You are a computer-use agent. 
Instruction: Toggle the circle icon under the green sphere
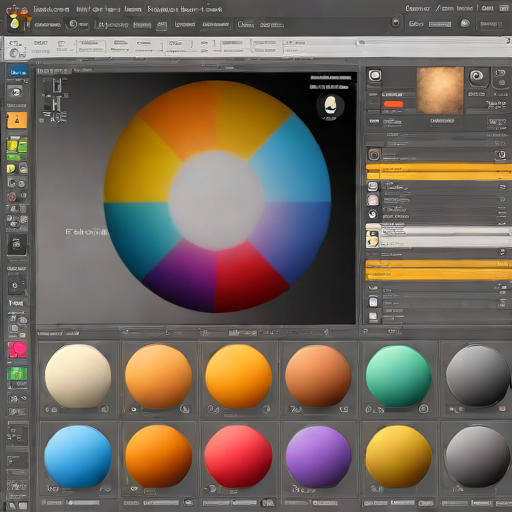click(x=423, y=408)
